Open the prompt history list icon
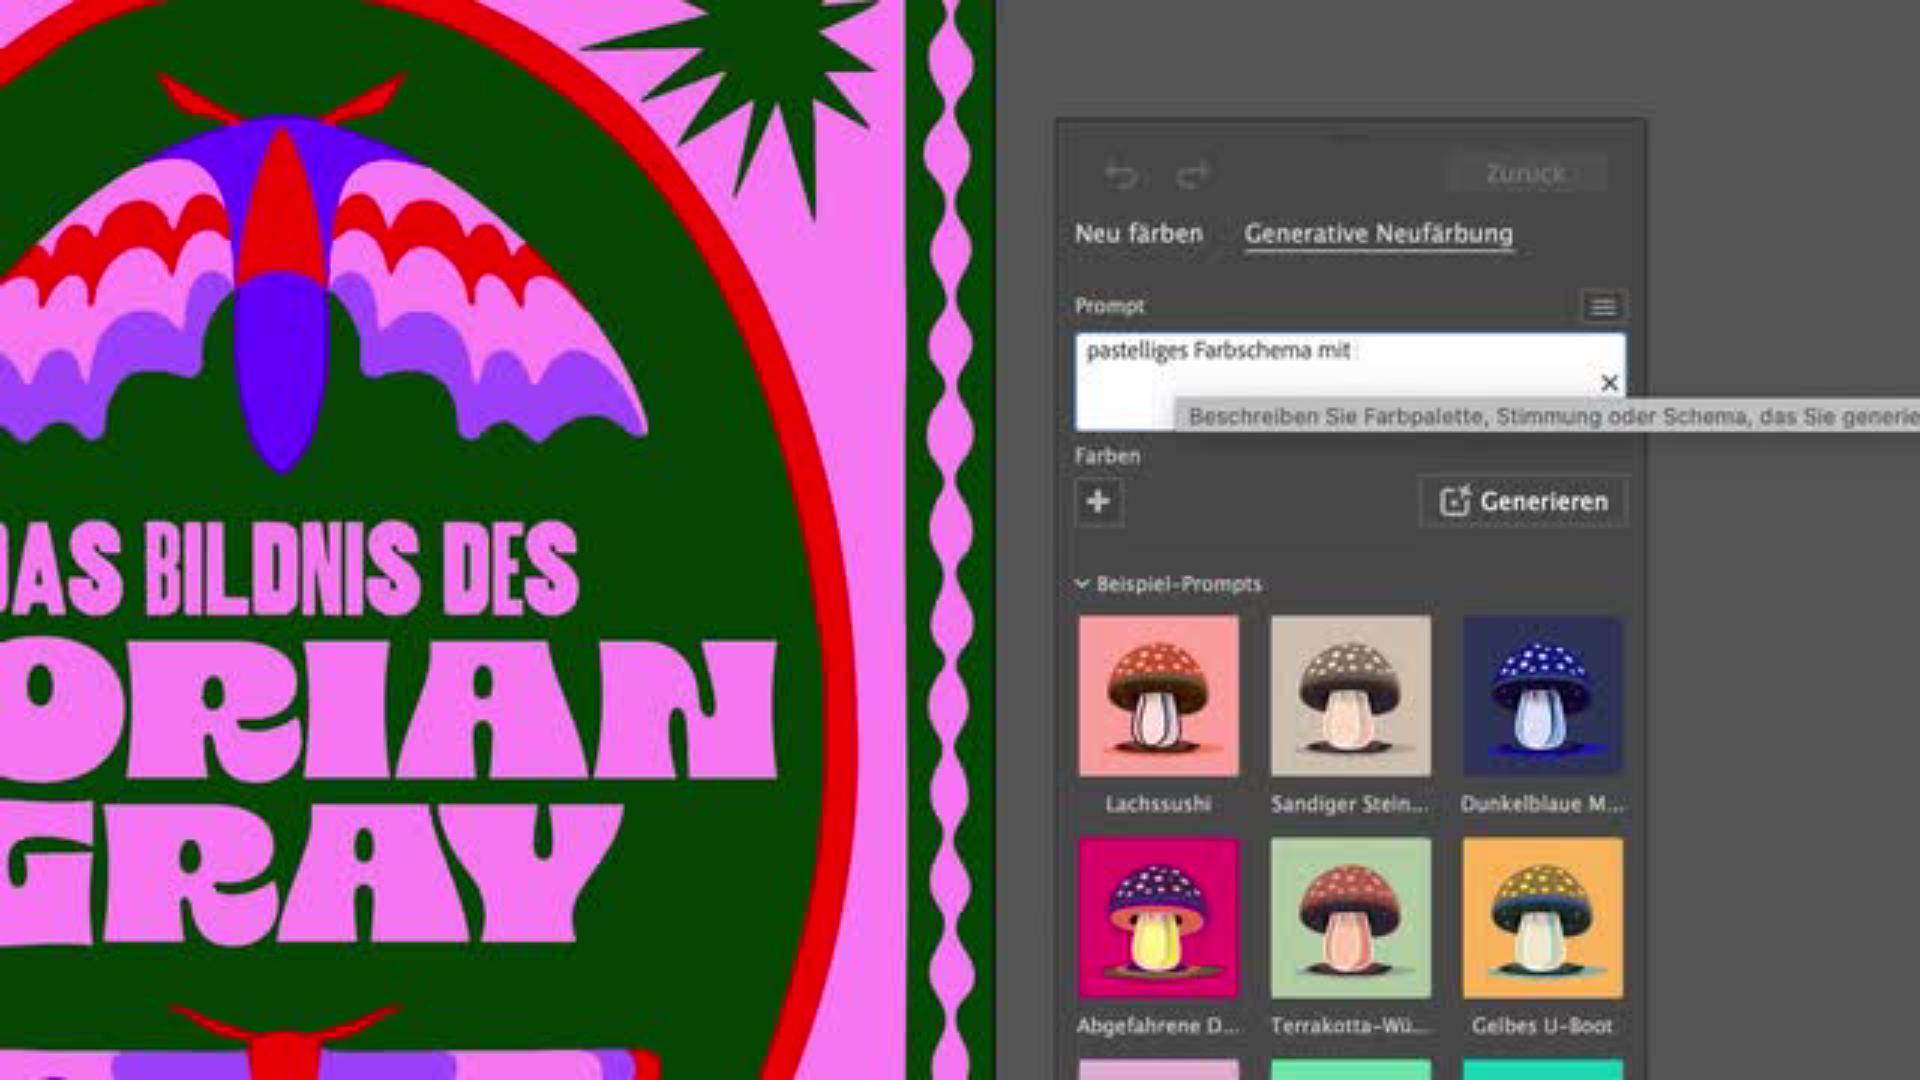 1602,306
